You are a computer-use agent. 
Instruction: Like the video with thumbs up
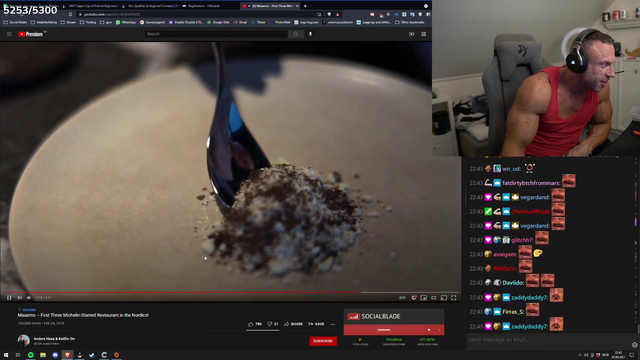[x=255, y=324]
